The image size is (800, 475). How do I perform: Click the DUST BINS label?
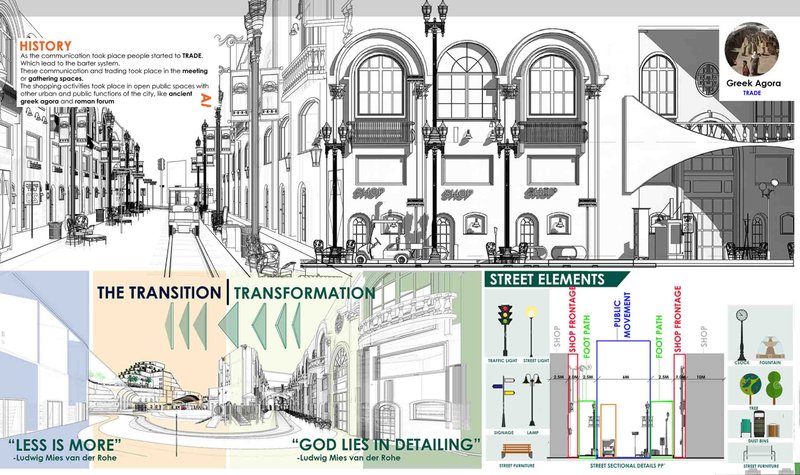point(760,440)
